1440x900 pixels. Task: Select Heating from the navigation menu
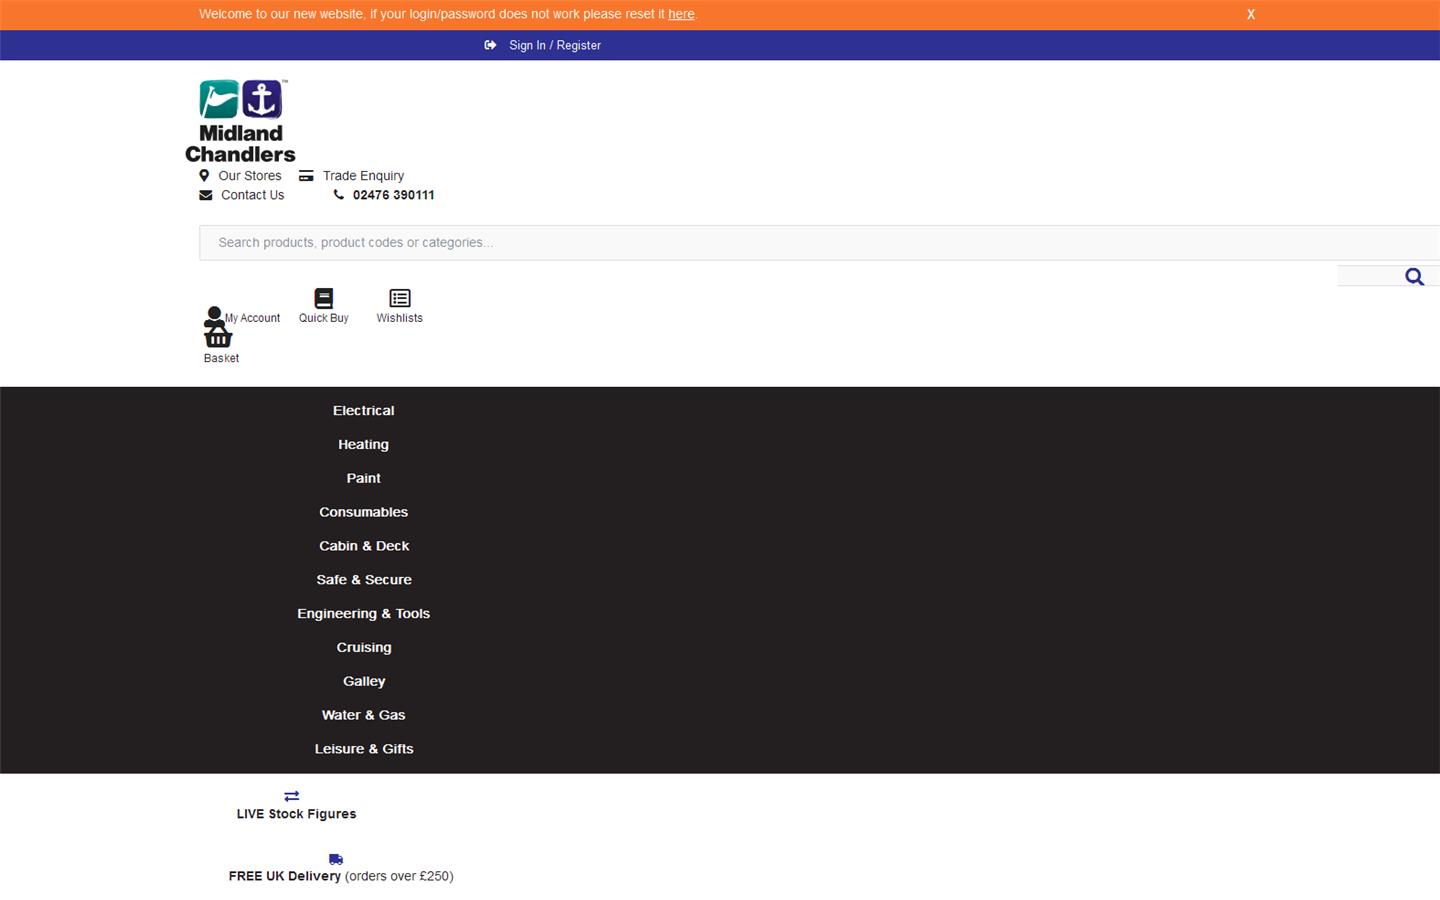pyautogui.click(x=363, y=445)
